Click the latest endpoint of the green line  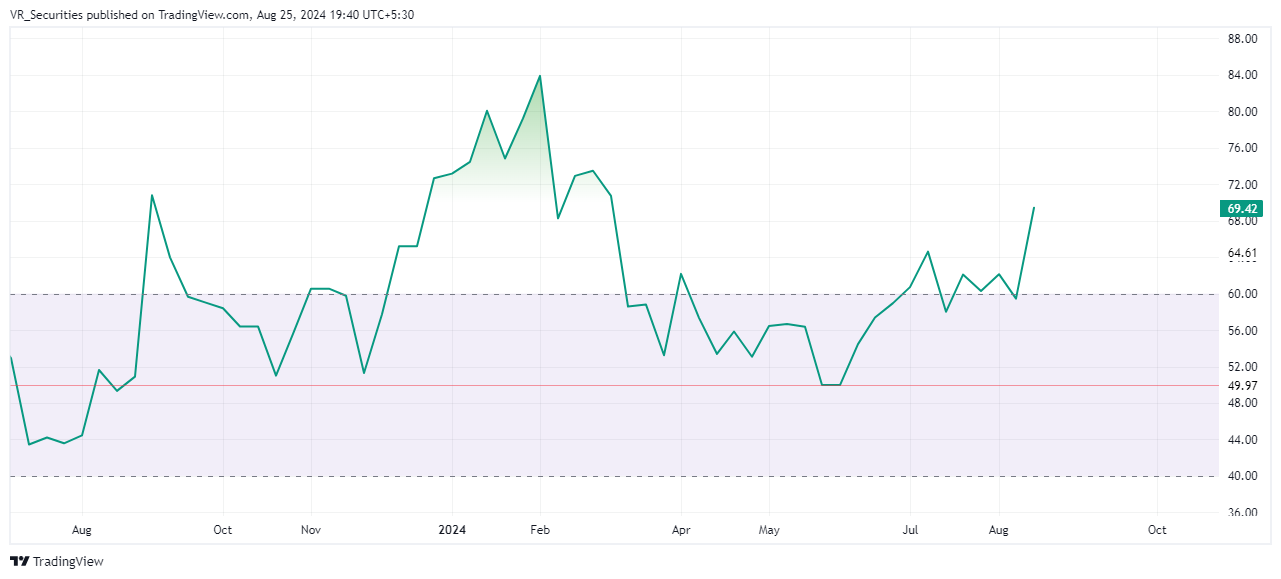pos(1033,208)
